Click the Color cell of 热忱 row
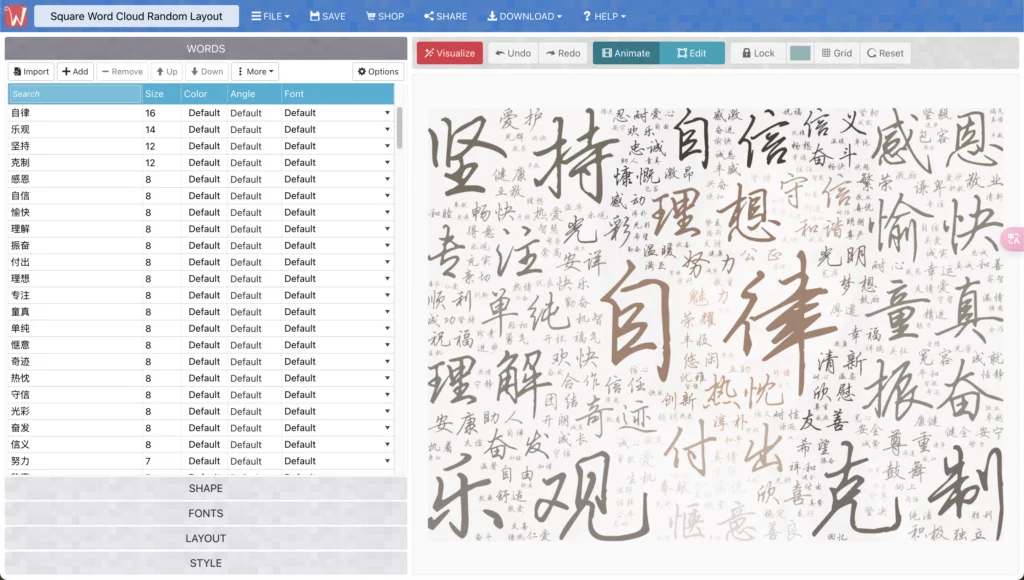This screenshot has height=580, width=1024. pos(204,378)
